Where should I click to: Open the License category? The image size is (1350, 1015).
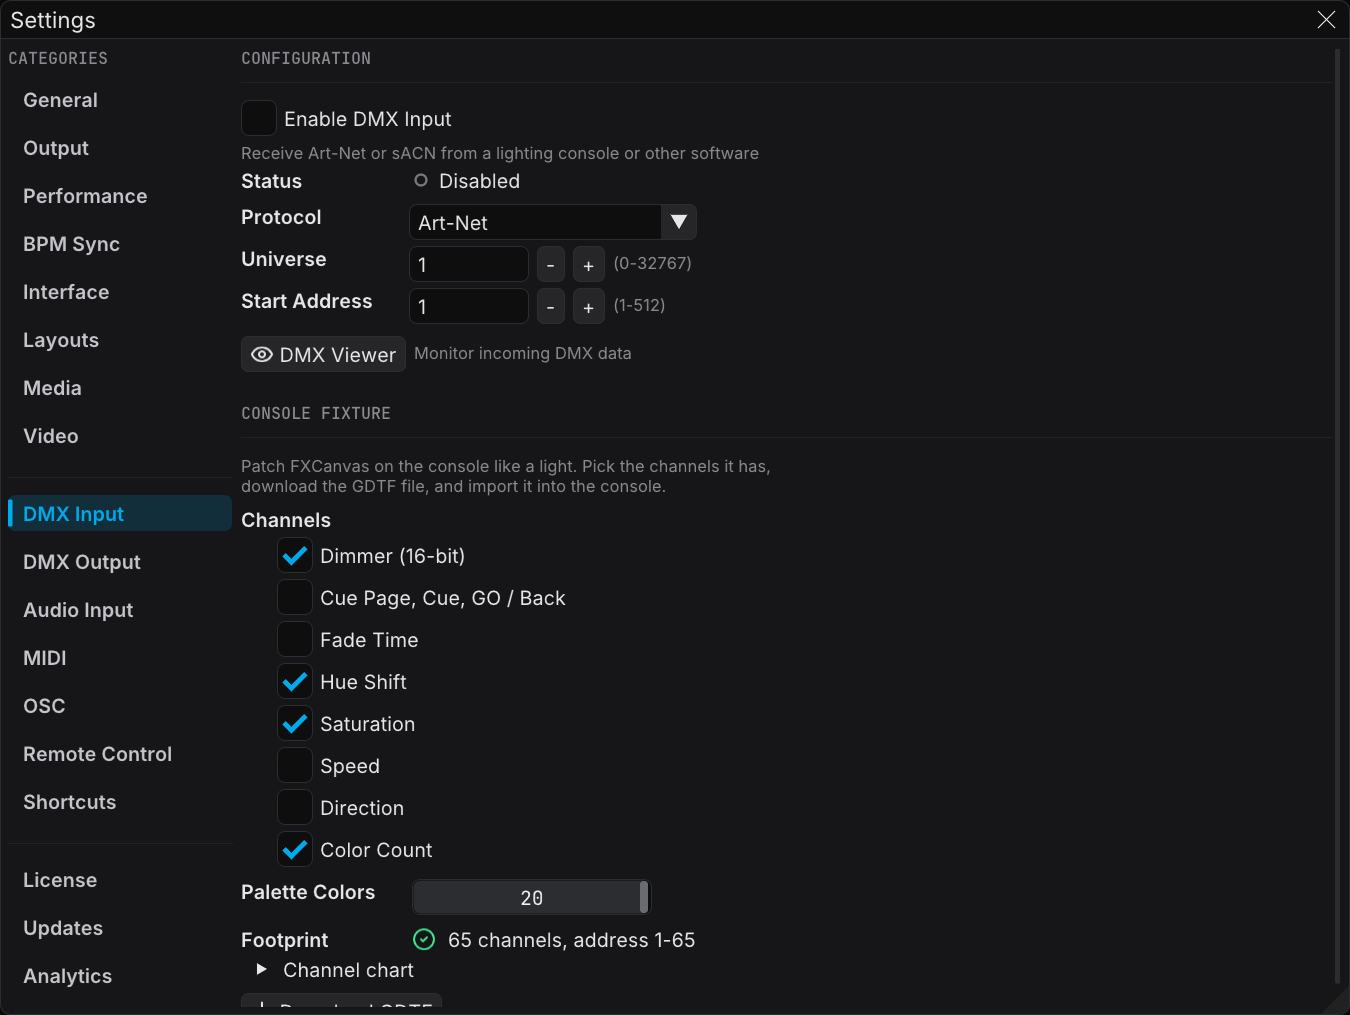pyautogui.click(x=120, y=880)
